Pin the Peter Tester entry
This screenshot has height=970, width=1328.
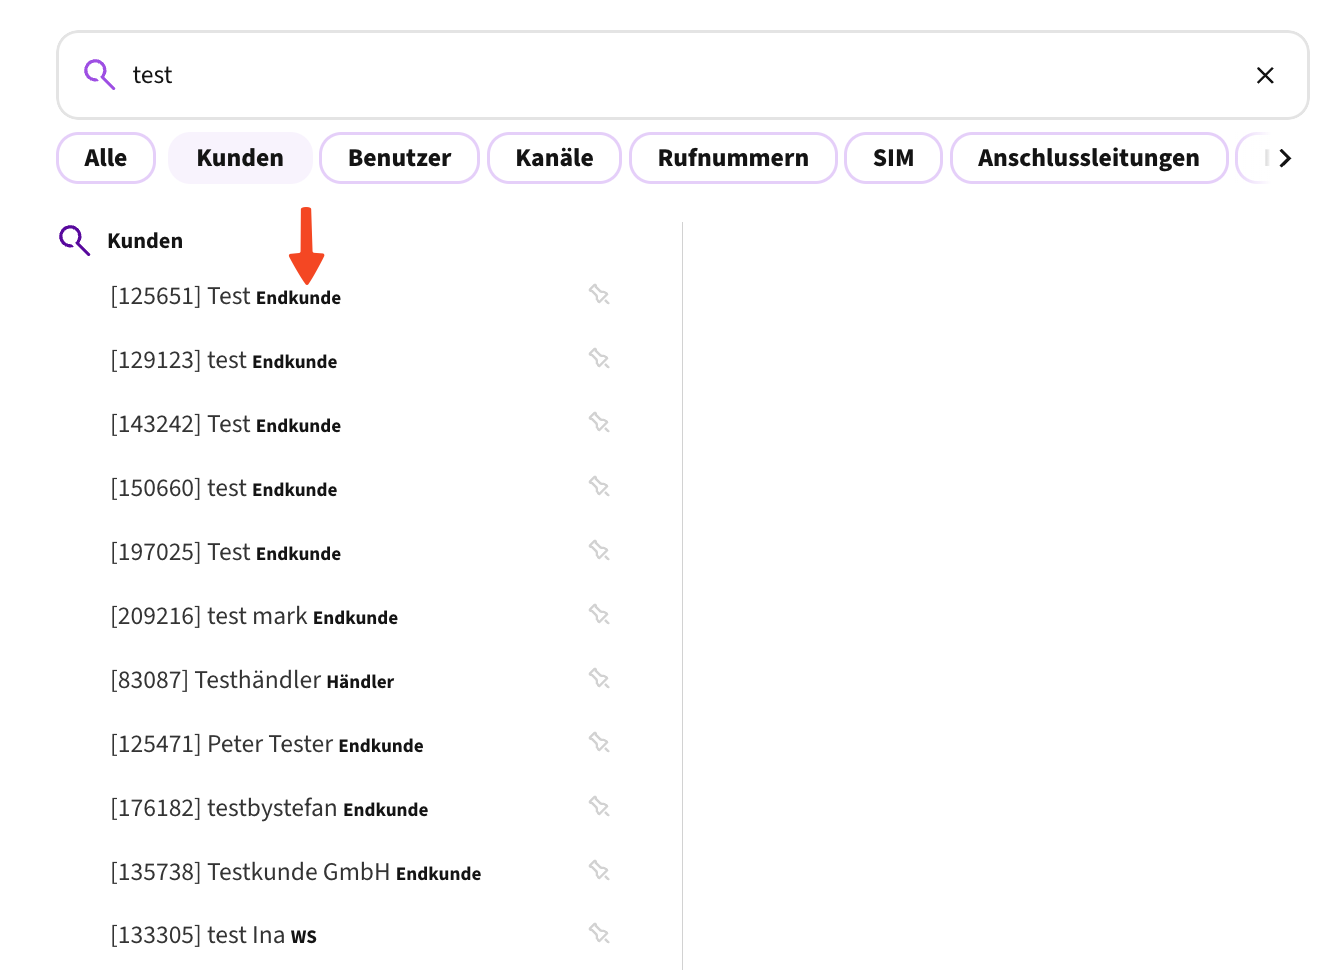(x=599, y=743)
